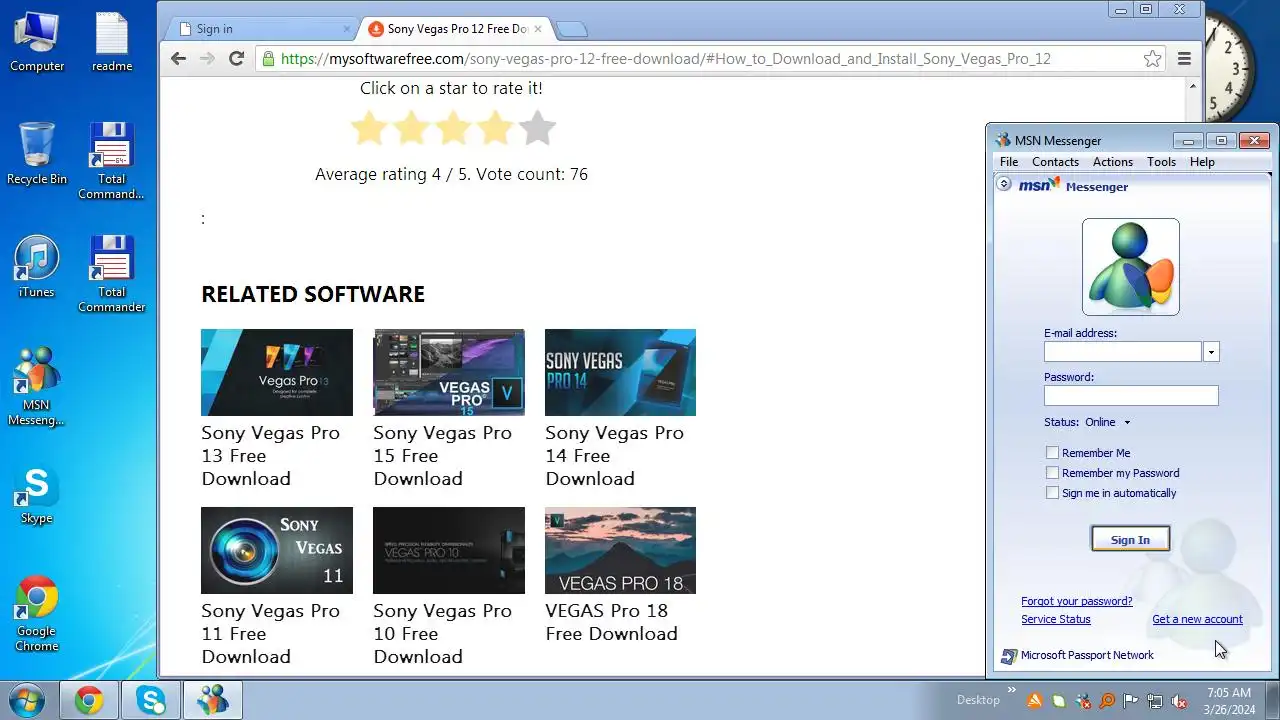Click the MSN Messenger tray icon
The height and width of the screenshot is (720, 1280).
pos(1083,701)
